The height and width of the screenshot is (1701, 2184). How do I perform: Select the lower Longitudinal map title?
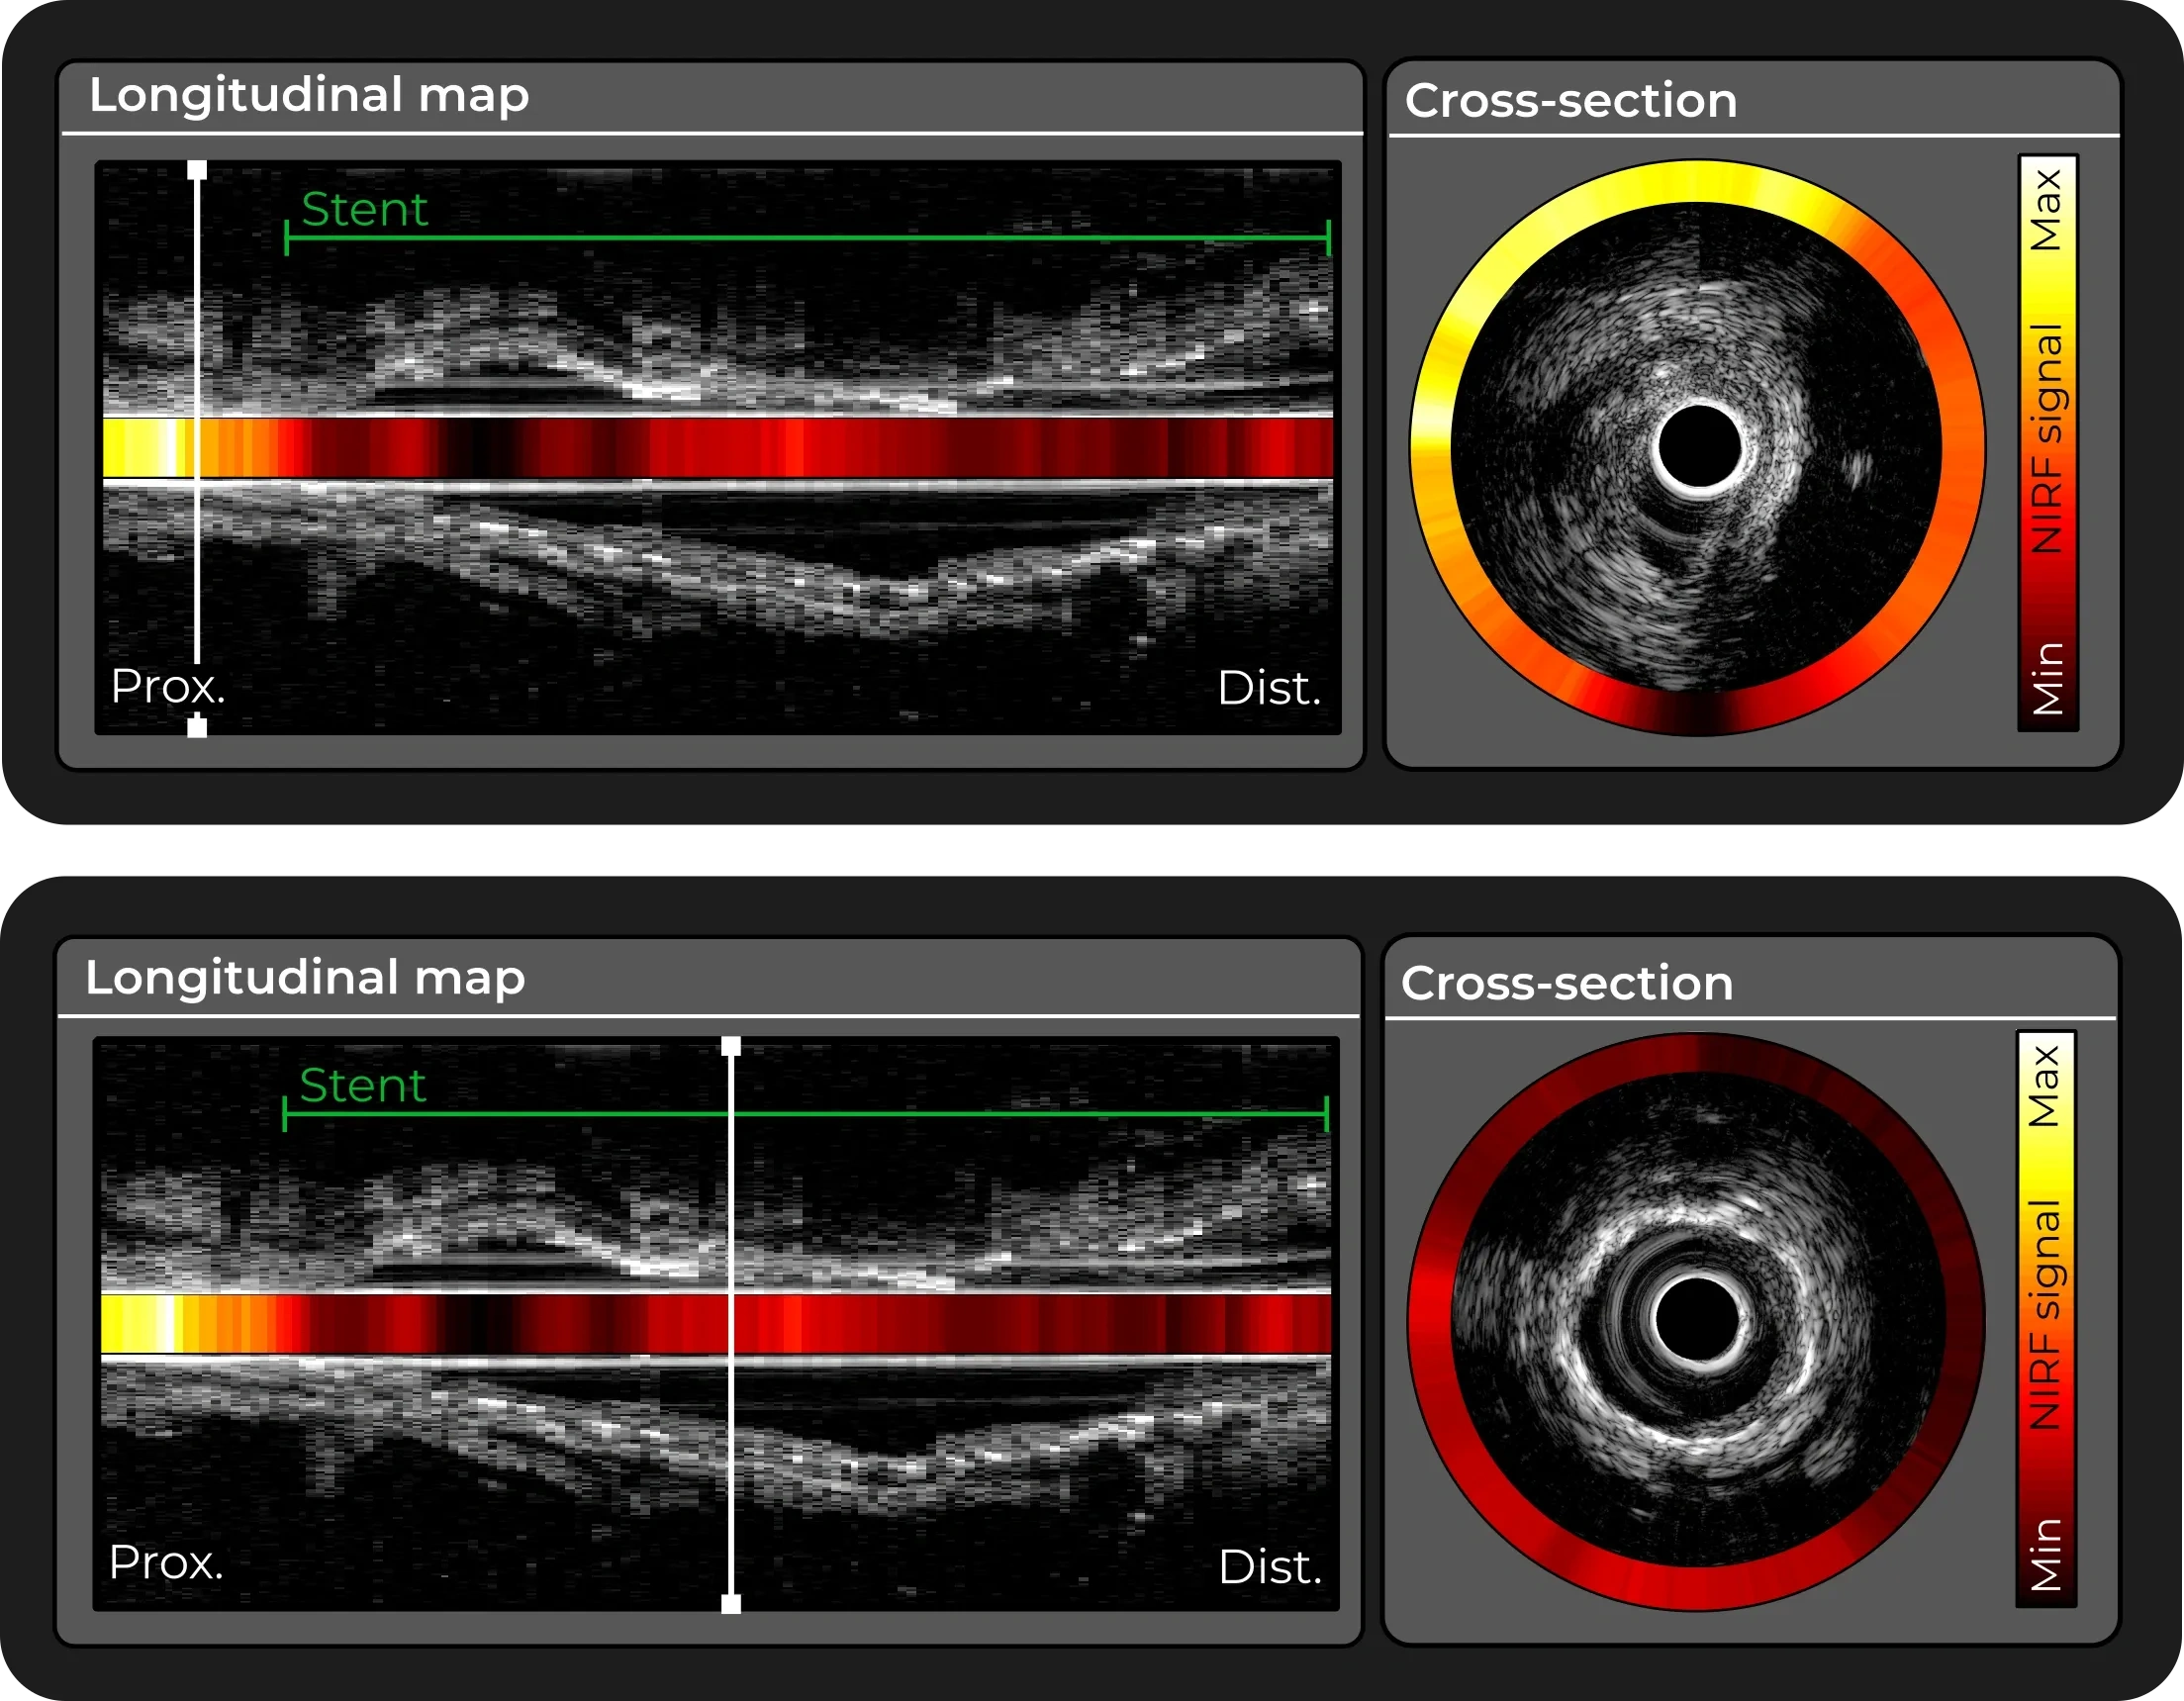point(305,978)
